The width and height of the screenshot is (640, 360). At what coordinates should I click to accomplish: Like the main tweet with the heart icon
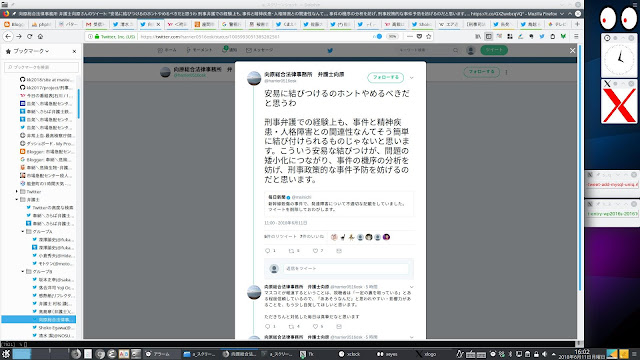point(315,251)
